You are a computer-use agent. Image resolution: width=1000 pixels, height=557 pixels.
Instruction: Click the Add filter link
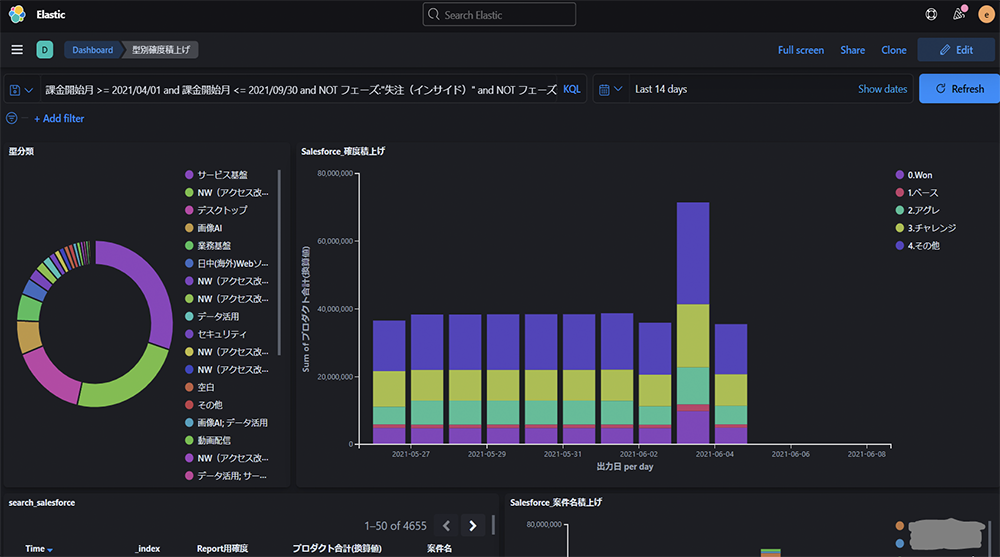[x=59, y=118]
